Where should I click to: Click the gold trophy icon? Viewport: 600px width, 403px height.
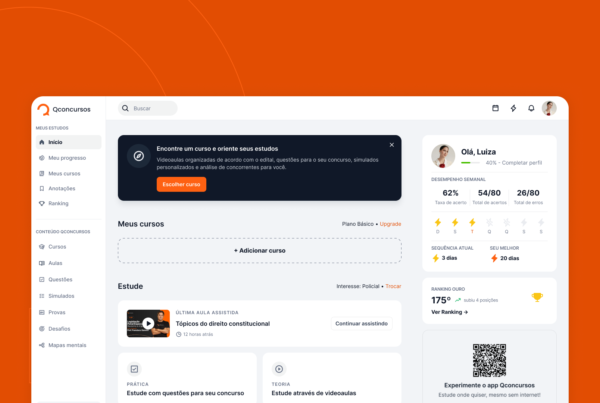(537, 297)
